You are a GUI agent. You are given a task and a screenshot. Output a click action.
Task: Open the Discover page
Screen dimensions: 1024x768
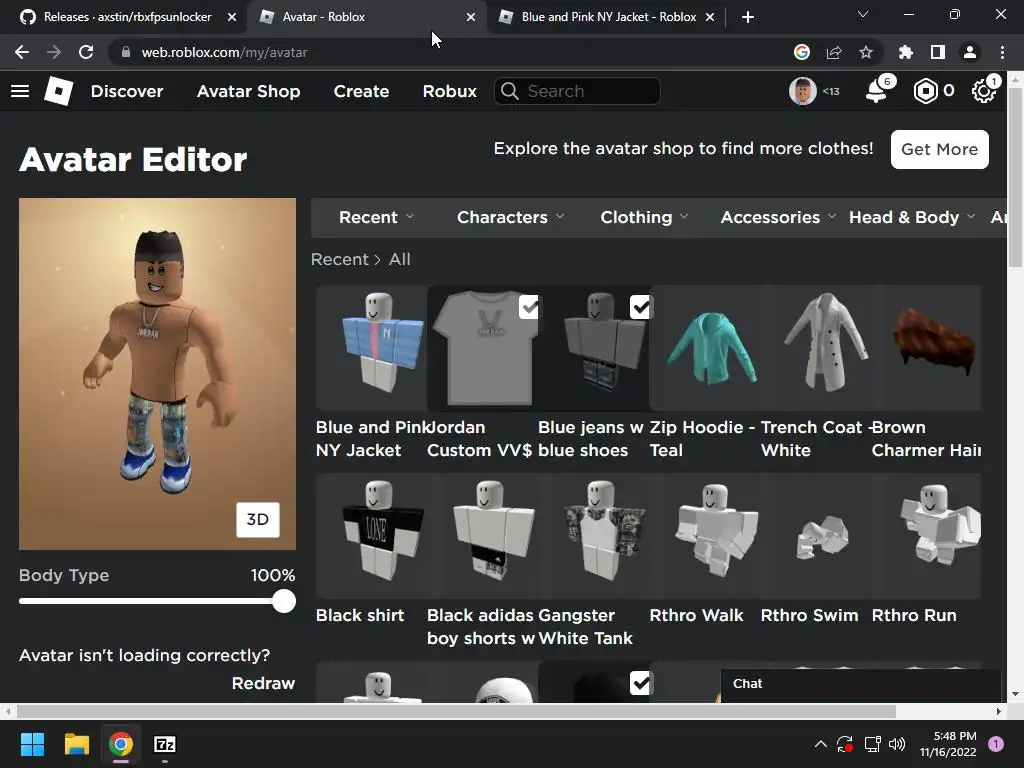pos(127,91)
